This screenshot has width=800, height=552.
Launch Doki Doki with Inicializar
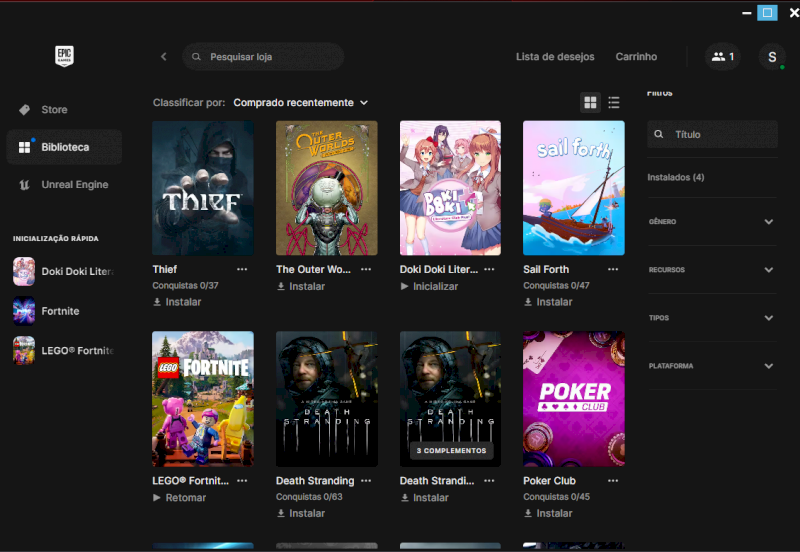429,286
